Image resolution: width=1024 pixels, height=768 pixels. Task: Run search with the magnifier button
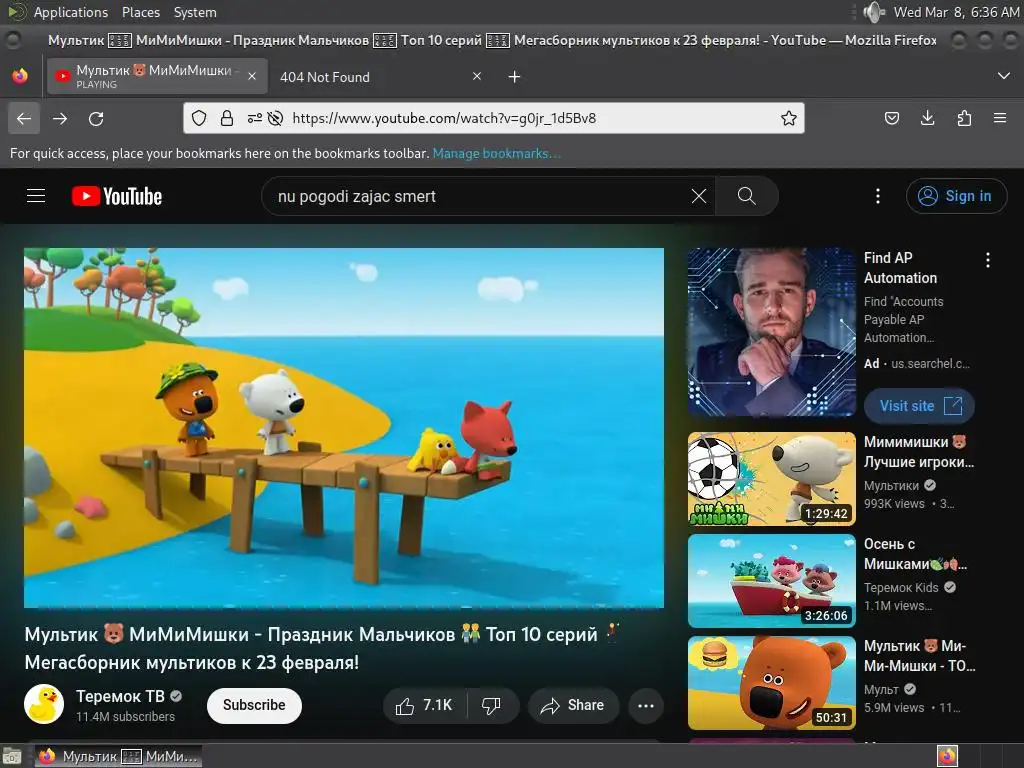click(746, 196)
